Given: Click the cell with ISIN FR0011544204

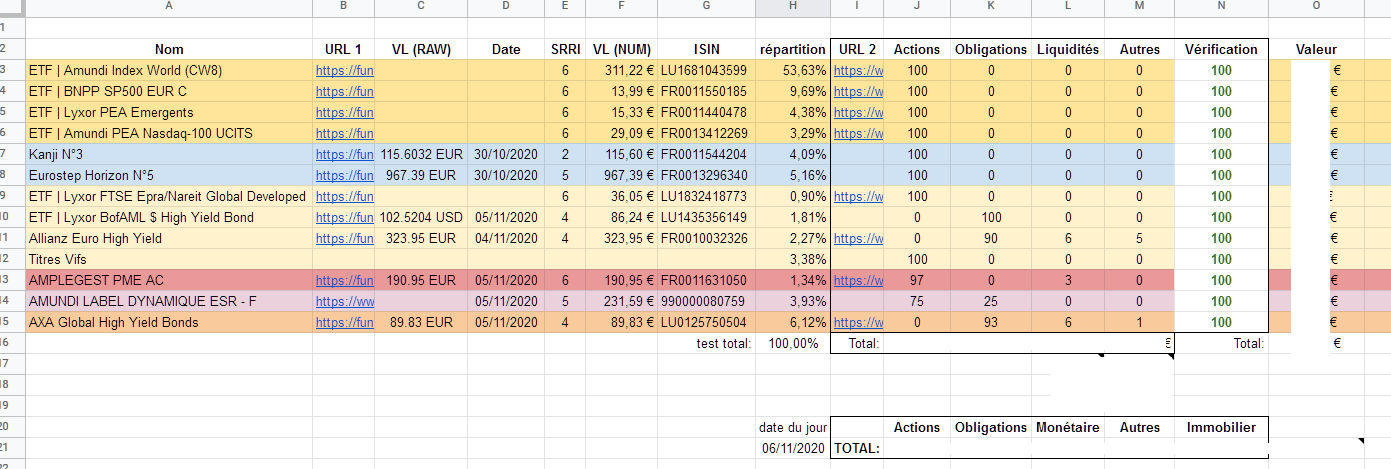Looking at the screenshot, I should [706, 155].
